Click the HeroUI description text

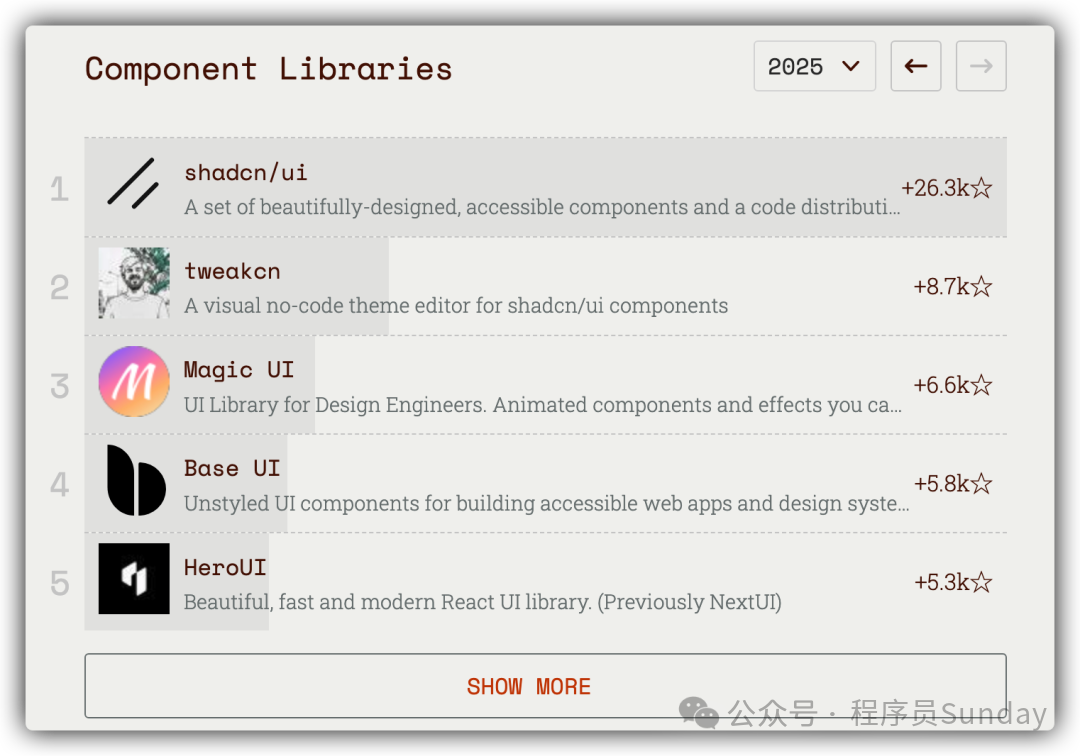[x=482, y=602]
